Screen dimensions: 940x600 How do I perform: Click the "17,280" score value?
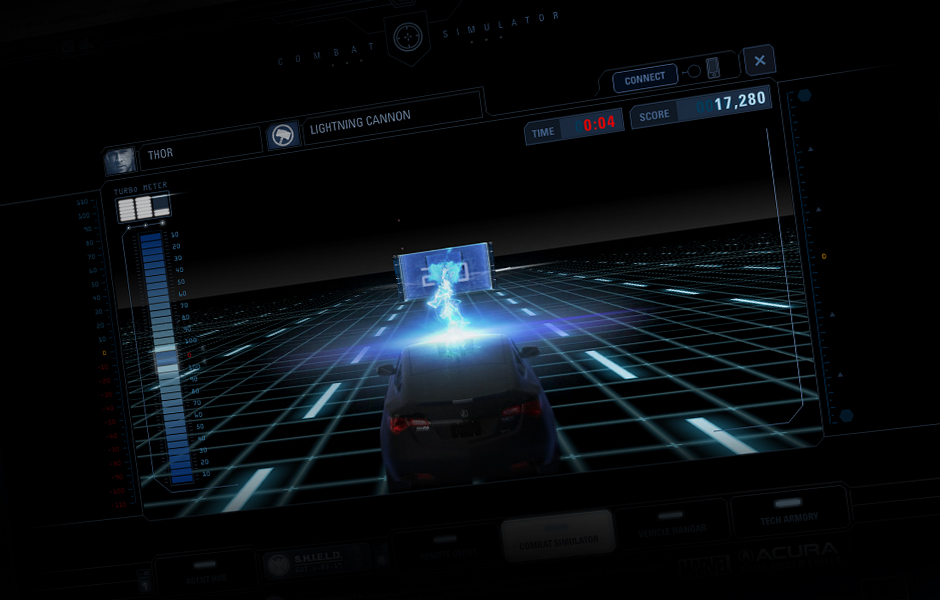(x=740, y=101)
